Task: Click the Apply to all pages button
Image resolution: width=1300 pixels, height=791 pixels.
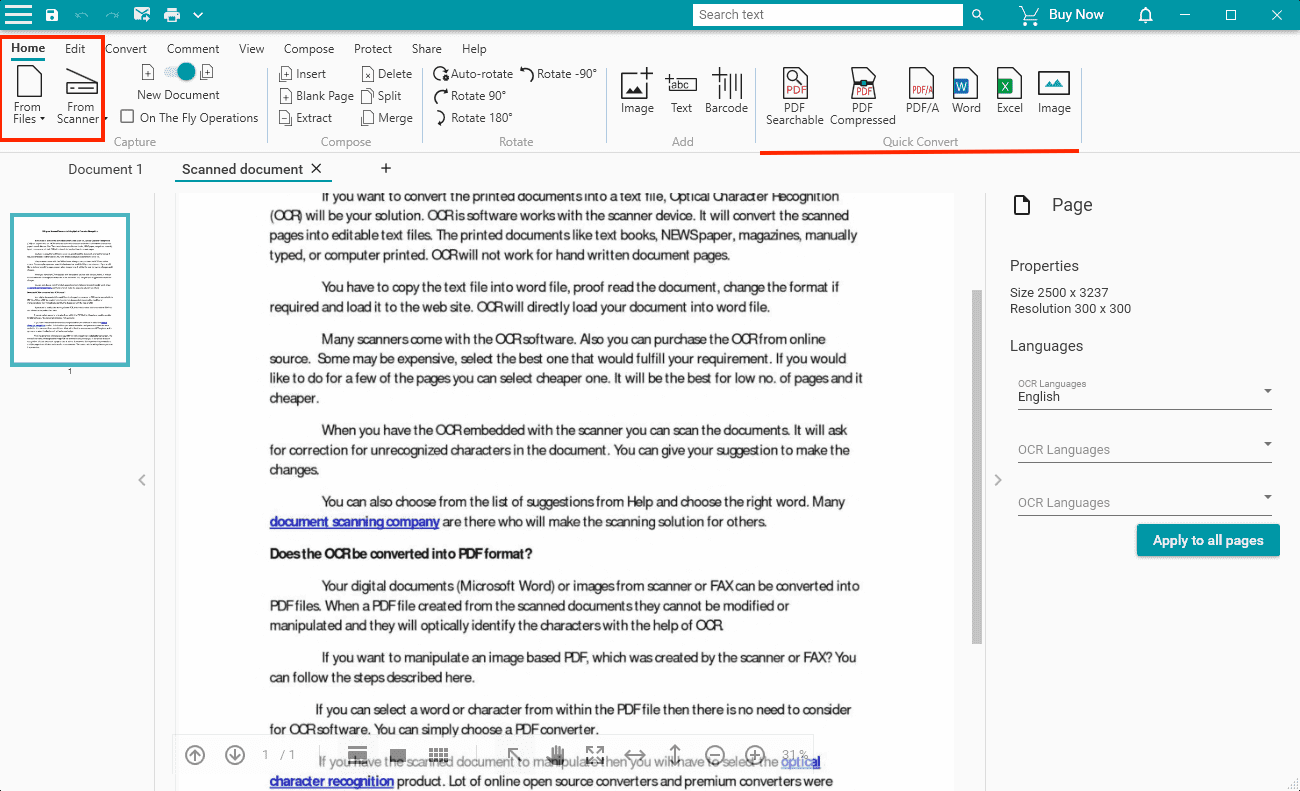Action: tap(1207, 540)
